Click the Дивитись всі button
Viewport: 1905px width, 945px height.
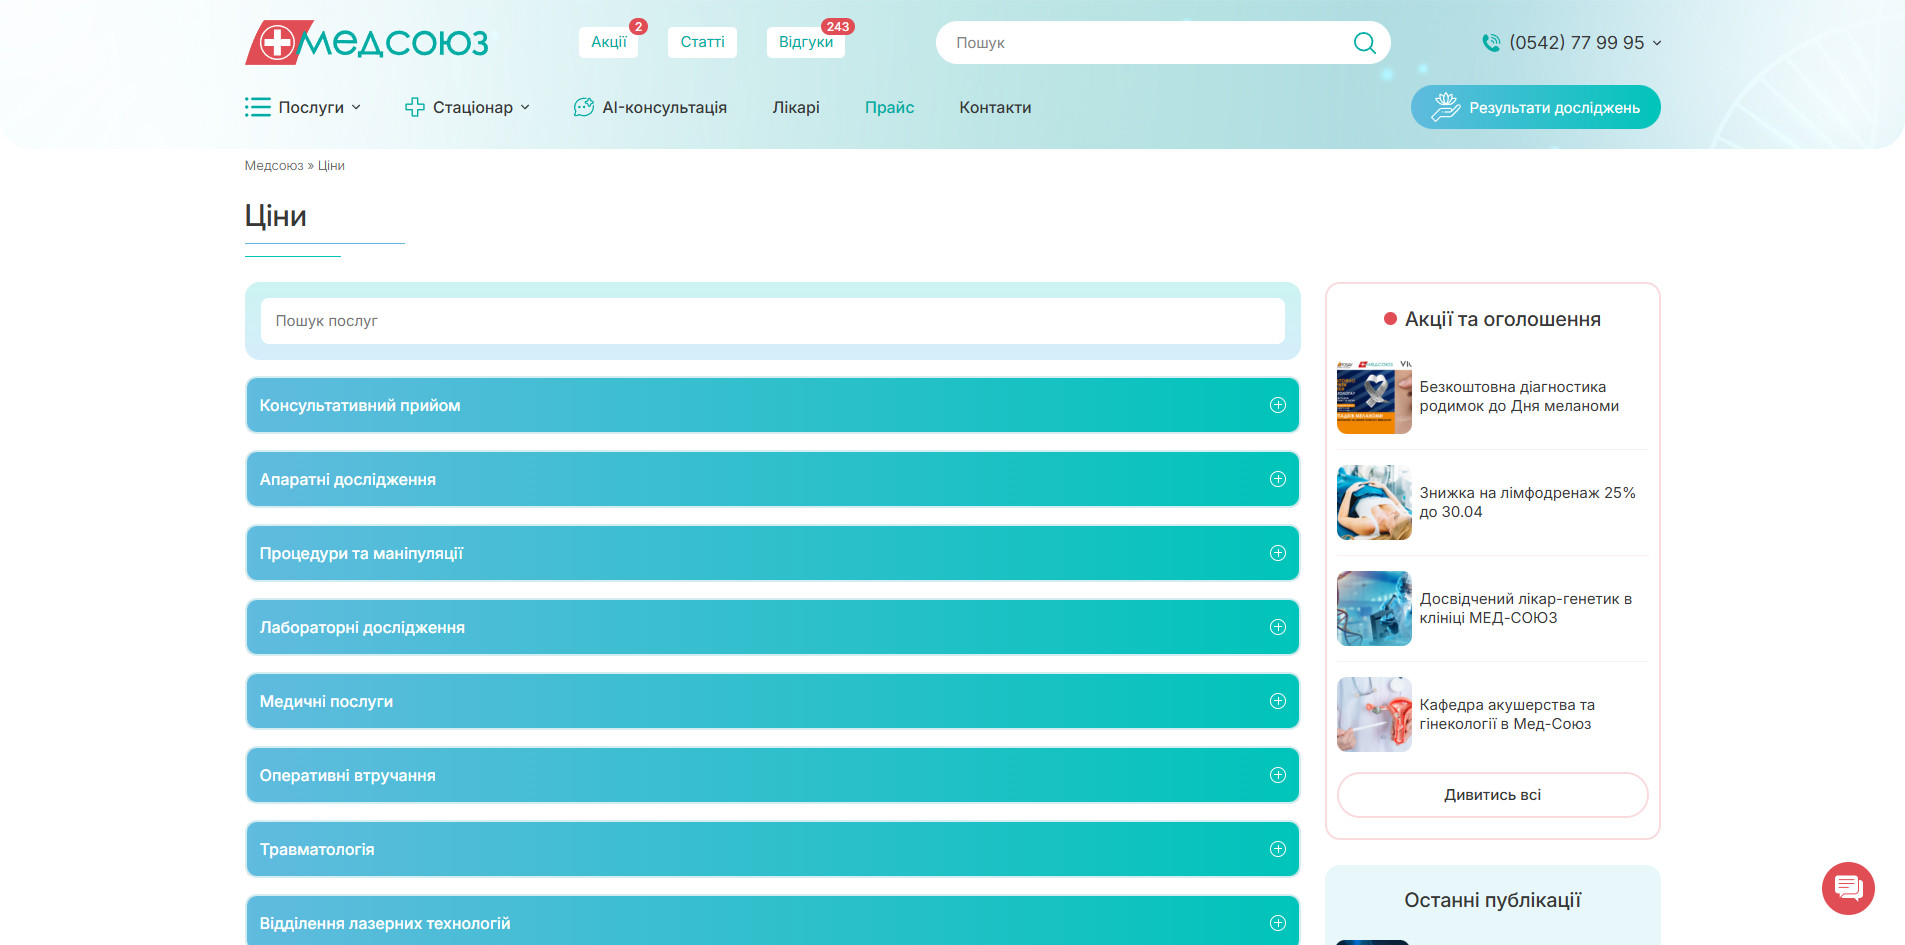1492,795
